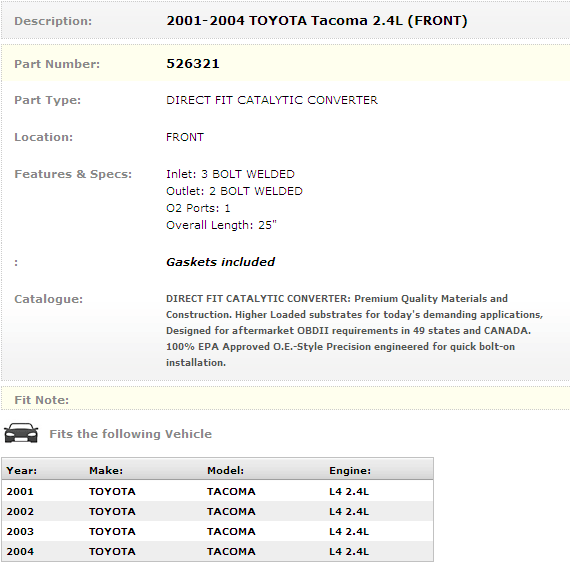Click TACOMA in the 2001 row
Viewport: 570px width, 583px height.
(231, 492)
